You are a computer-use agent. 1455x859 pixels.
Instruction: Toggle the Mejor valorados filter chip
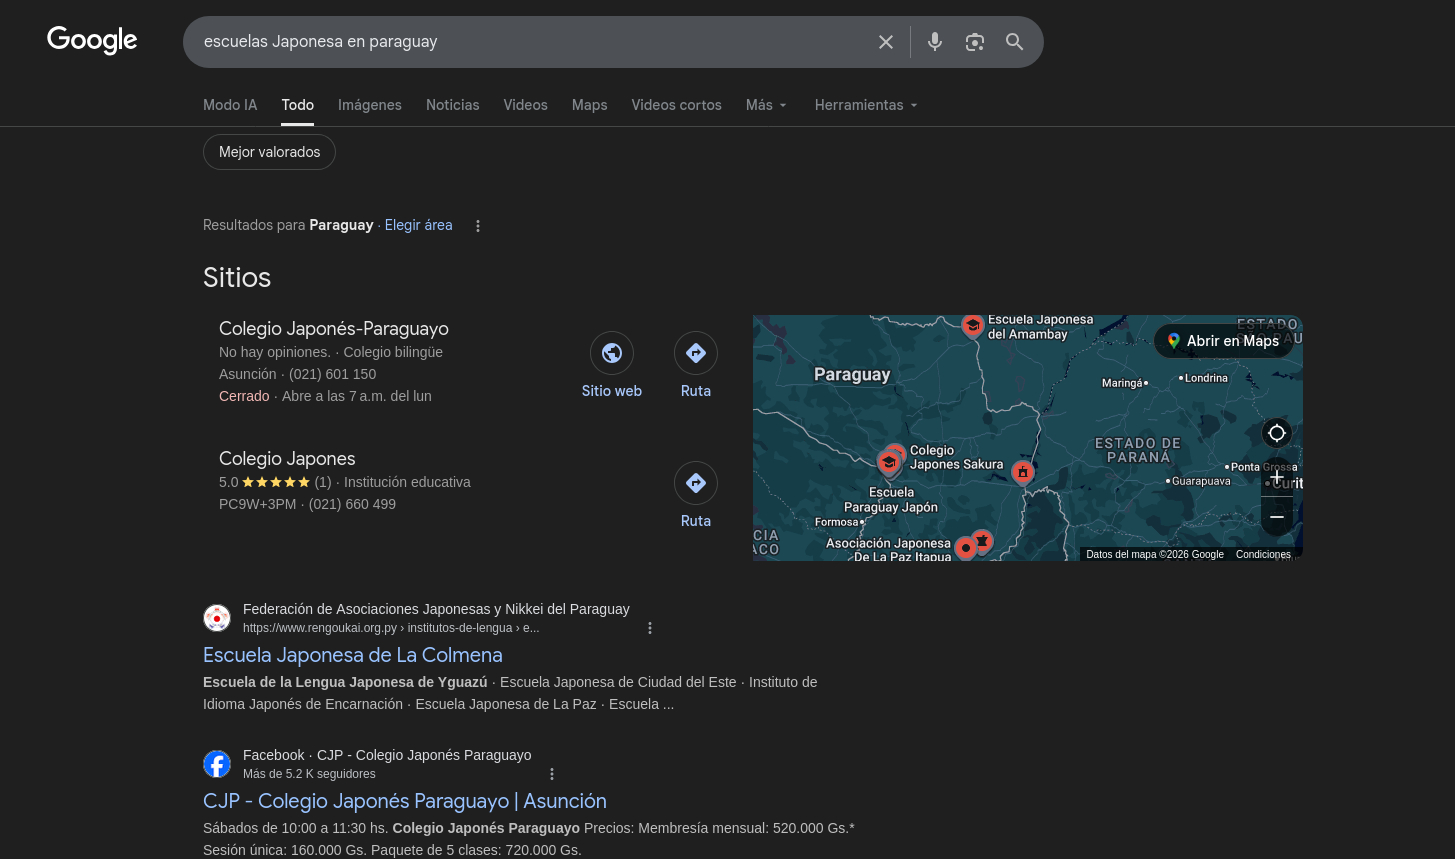point(269,152)
